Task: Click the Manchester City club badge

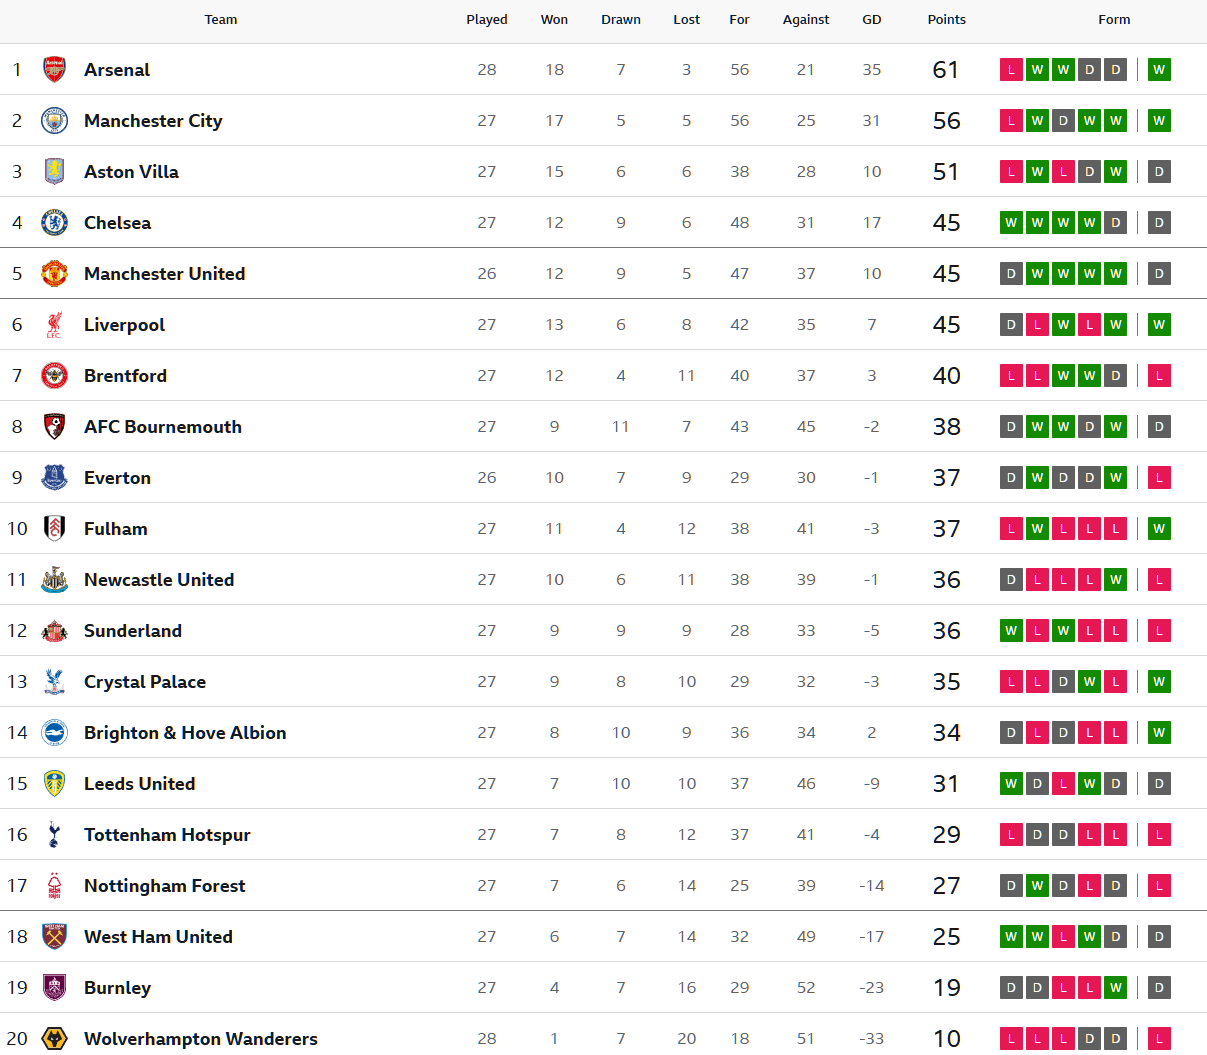Action: pos(54,120)
